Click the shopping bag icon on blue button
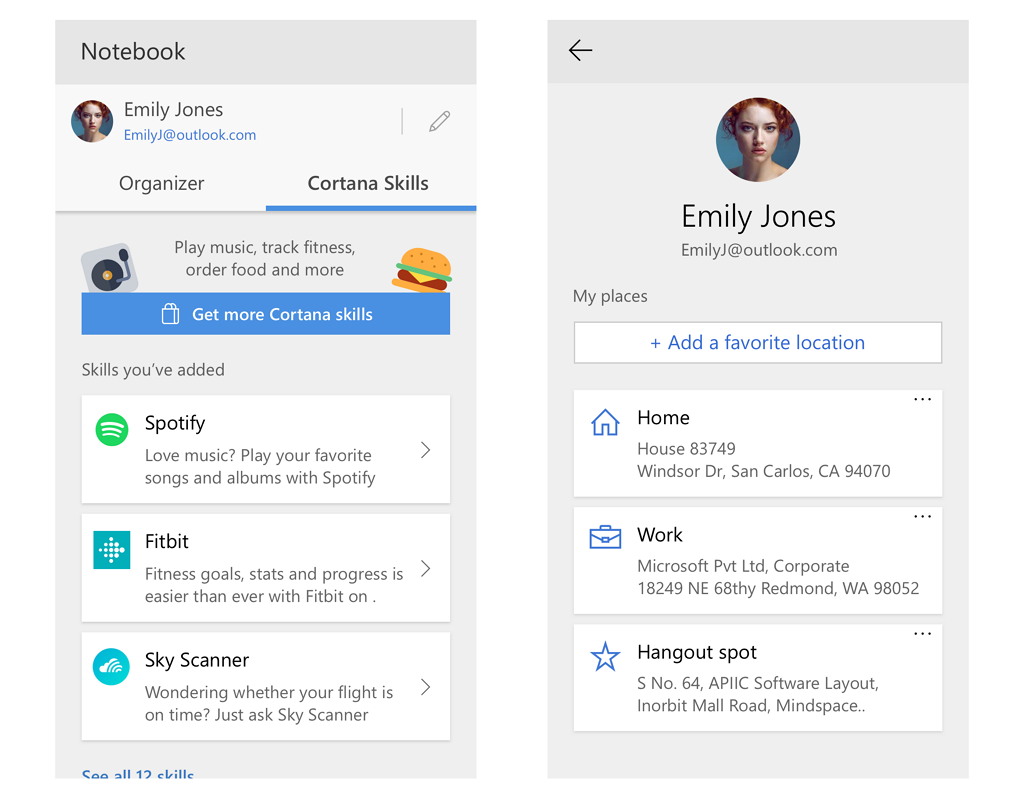Viewport: 1024px width, 806px height. point(170,314)
